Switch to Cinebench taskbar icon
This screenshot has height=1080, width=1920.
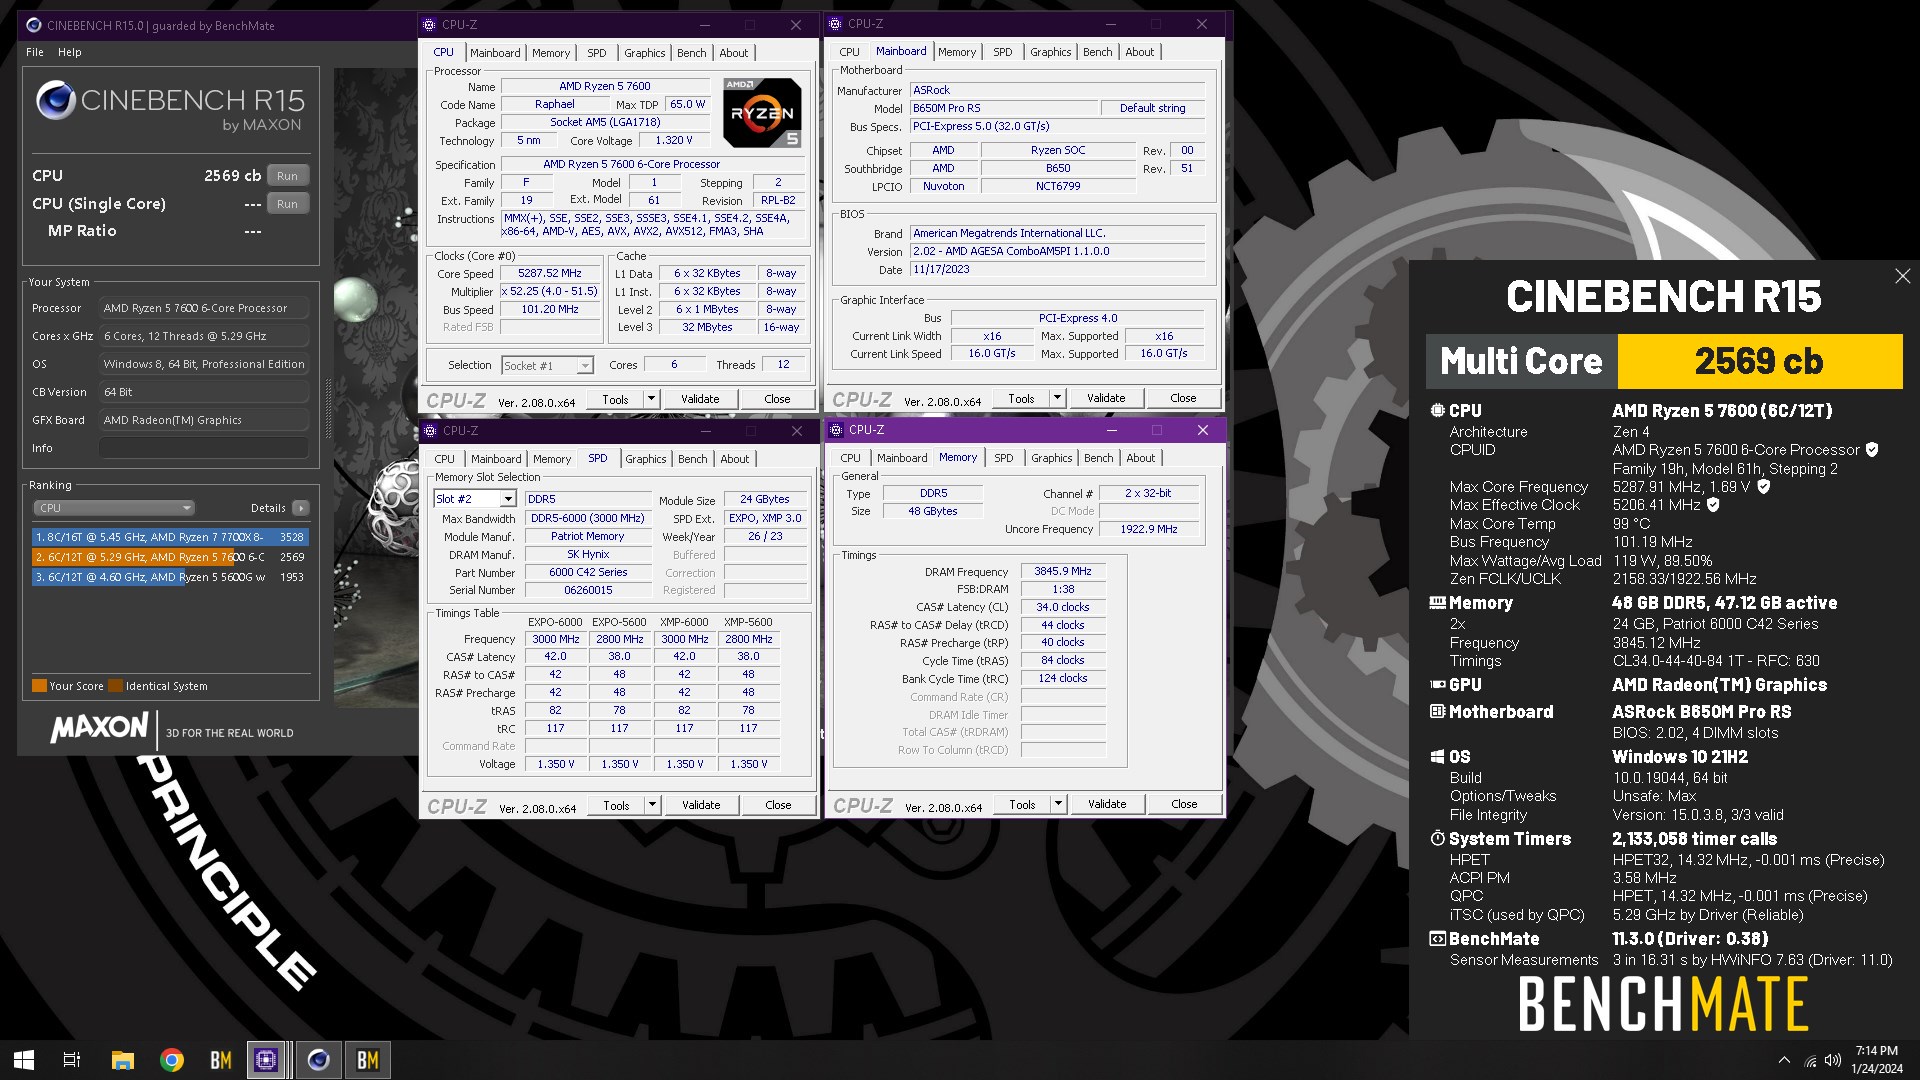tap(319, 1060)
